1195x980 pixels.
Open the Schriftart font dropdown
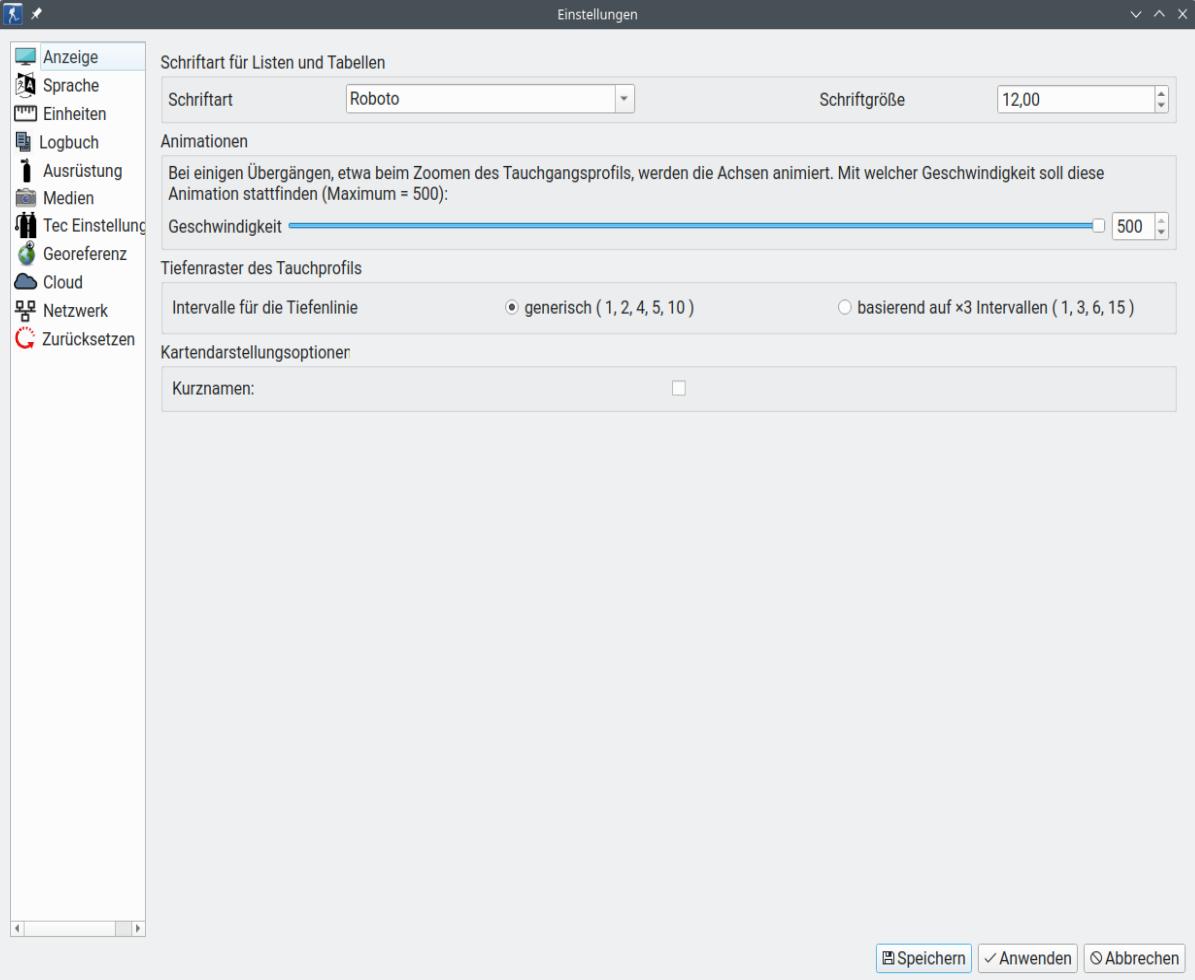click(626, 99)
